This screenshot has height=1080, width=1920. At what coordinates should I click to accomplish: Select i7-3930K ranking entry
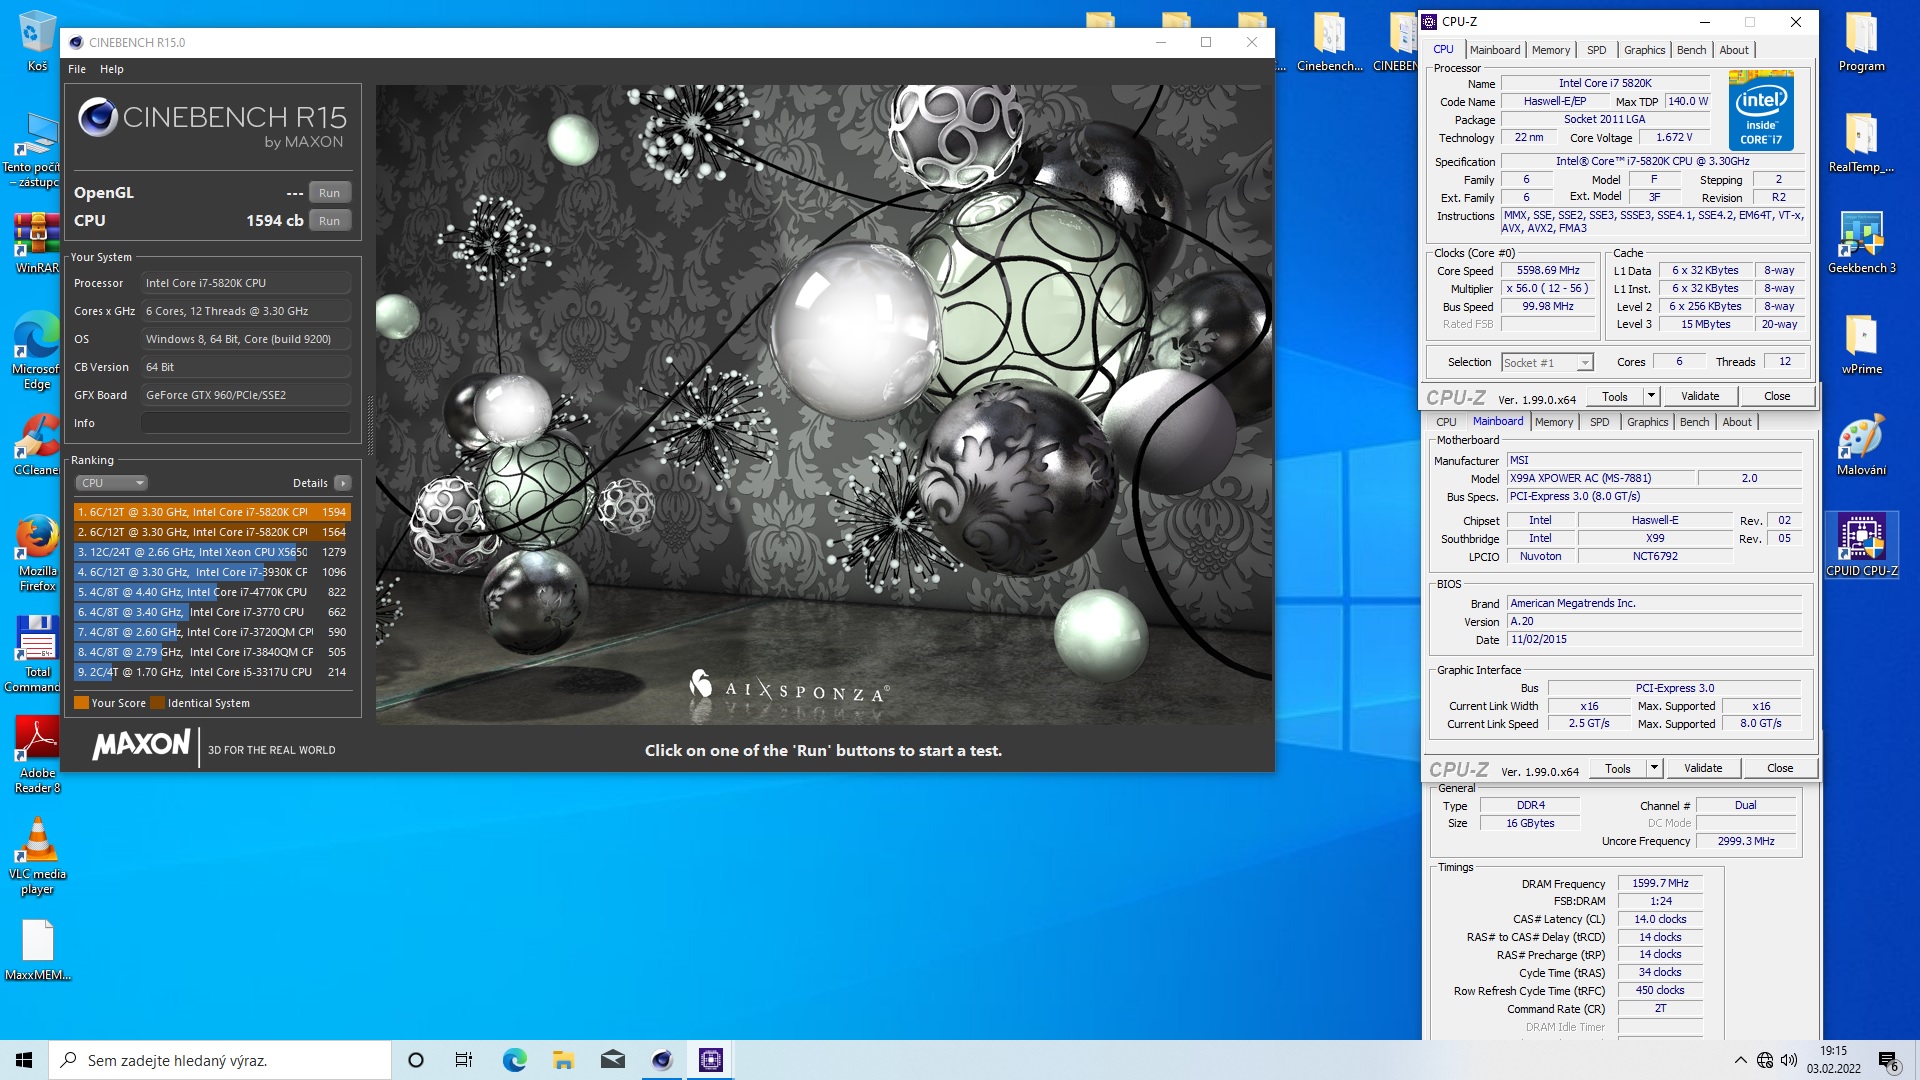(x=212, y=572)
